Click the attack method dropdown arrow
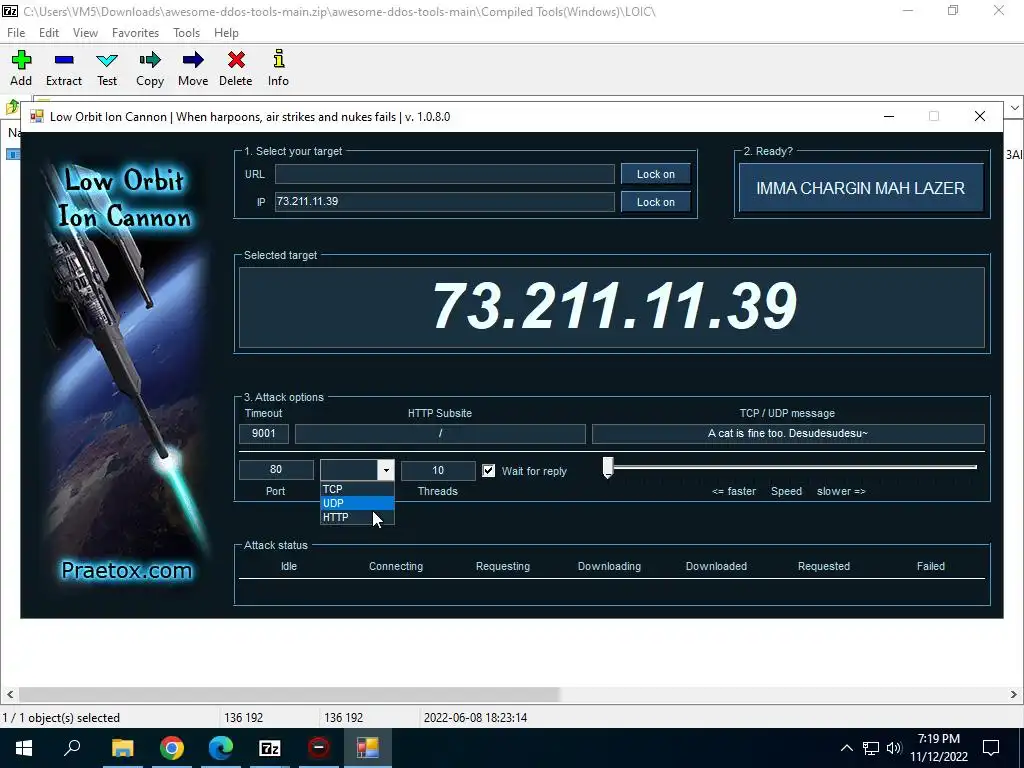1024x768 pixels. [x=386, y=470]
